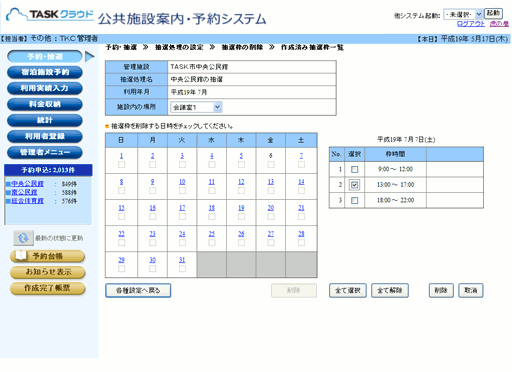Click the ログアウト link
This screenshot has height=372, width=512.
[x=471, y=24]
